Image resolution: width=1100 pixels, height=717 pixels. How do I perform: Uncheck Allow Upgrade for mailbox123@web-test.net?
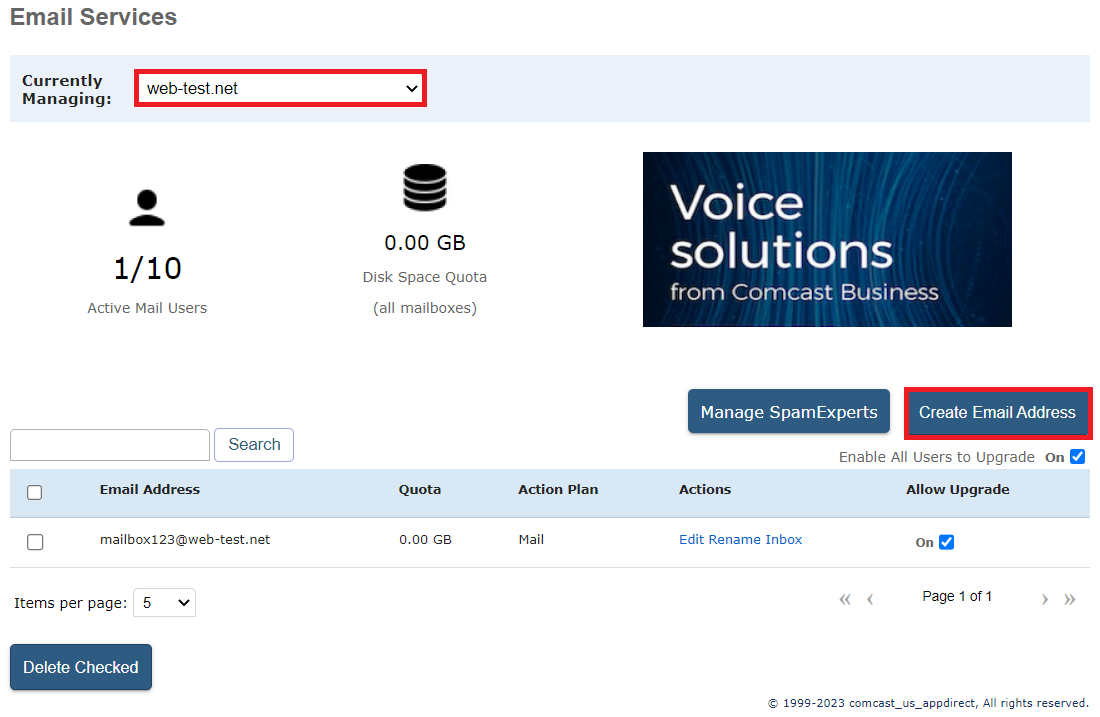click(948, 541)
